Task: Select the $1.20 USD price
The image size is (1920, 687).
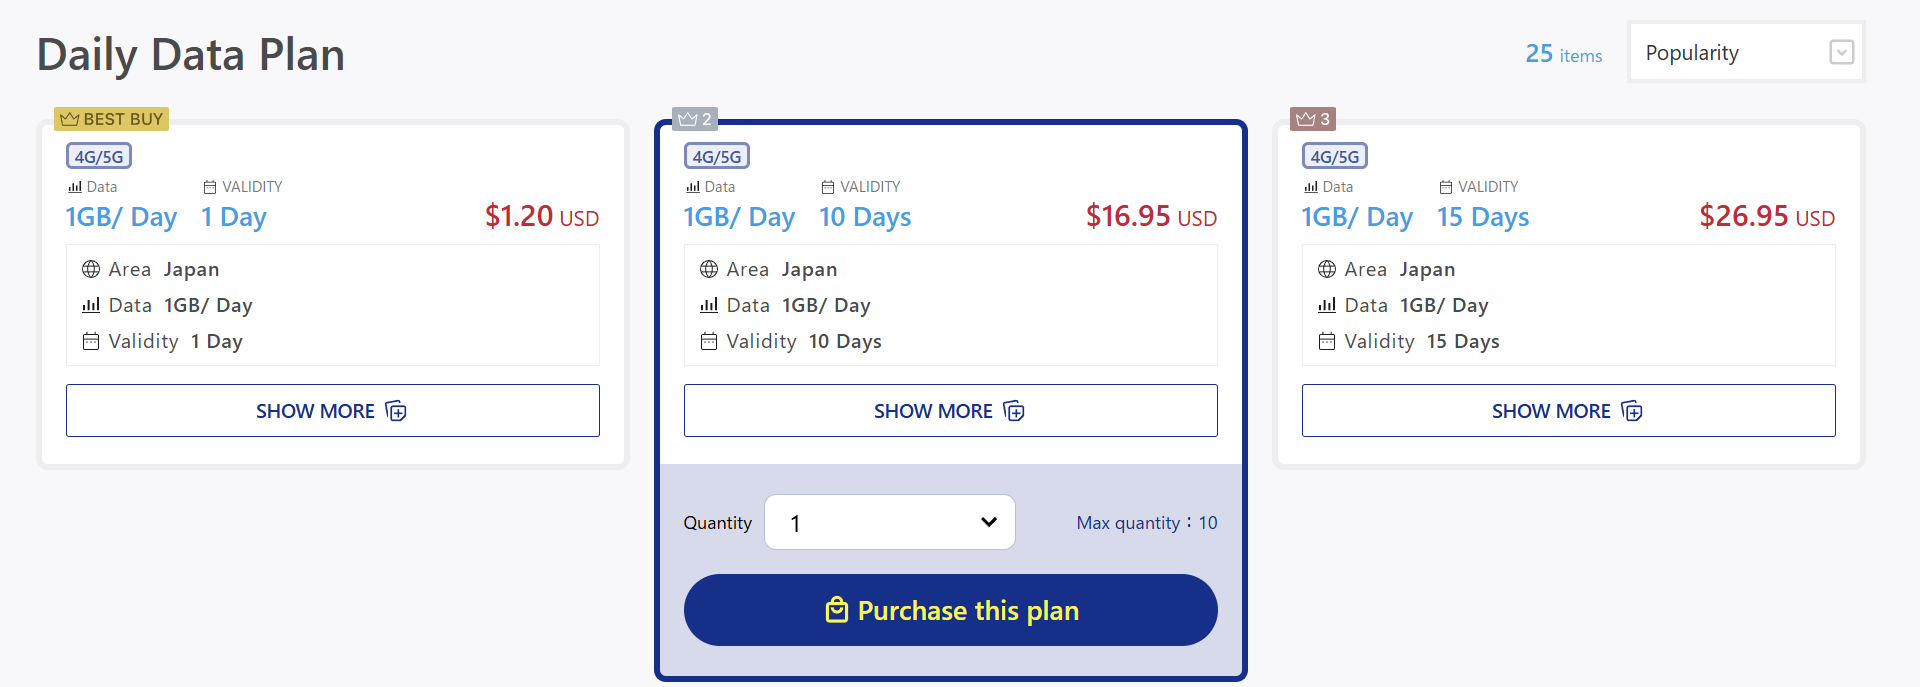Action: (542, 216)
